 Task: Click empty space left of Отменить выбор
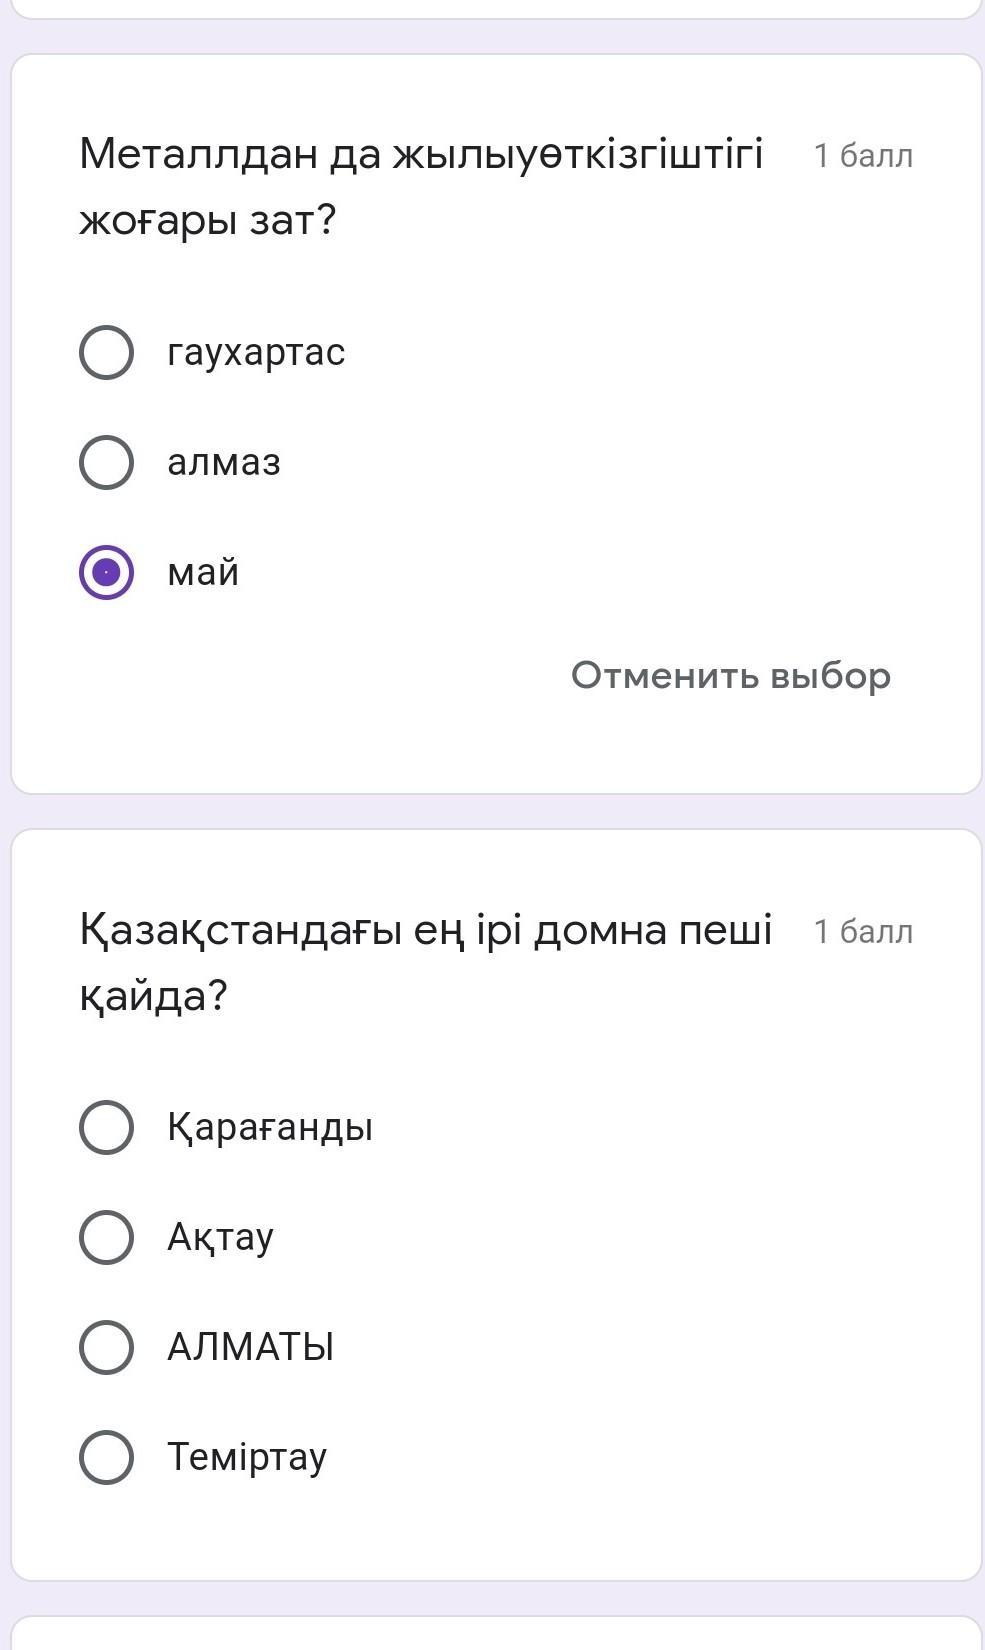pos(300,676)
